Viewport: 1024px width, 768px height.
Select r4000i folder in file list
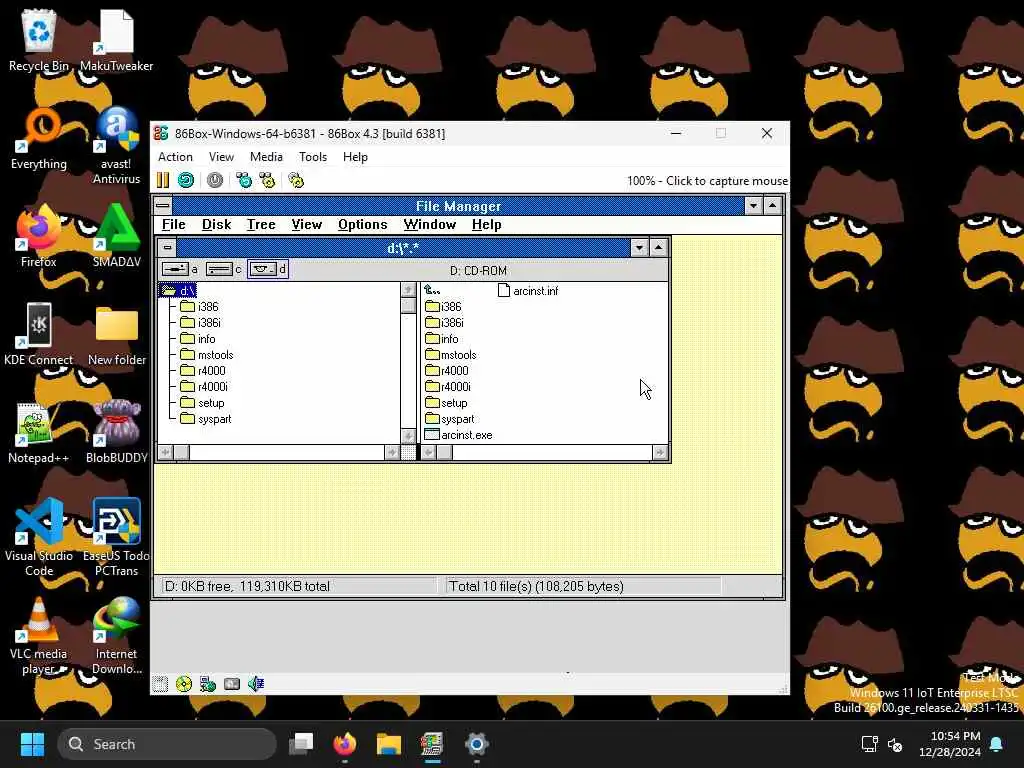pyautogui.click(x=448, y=387)
